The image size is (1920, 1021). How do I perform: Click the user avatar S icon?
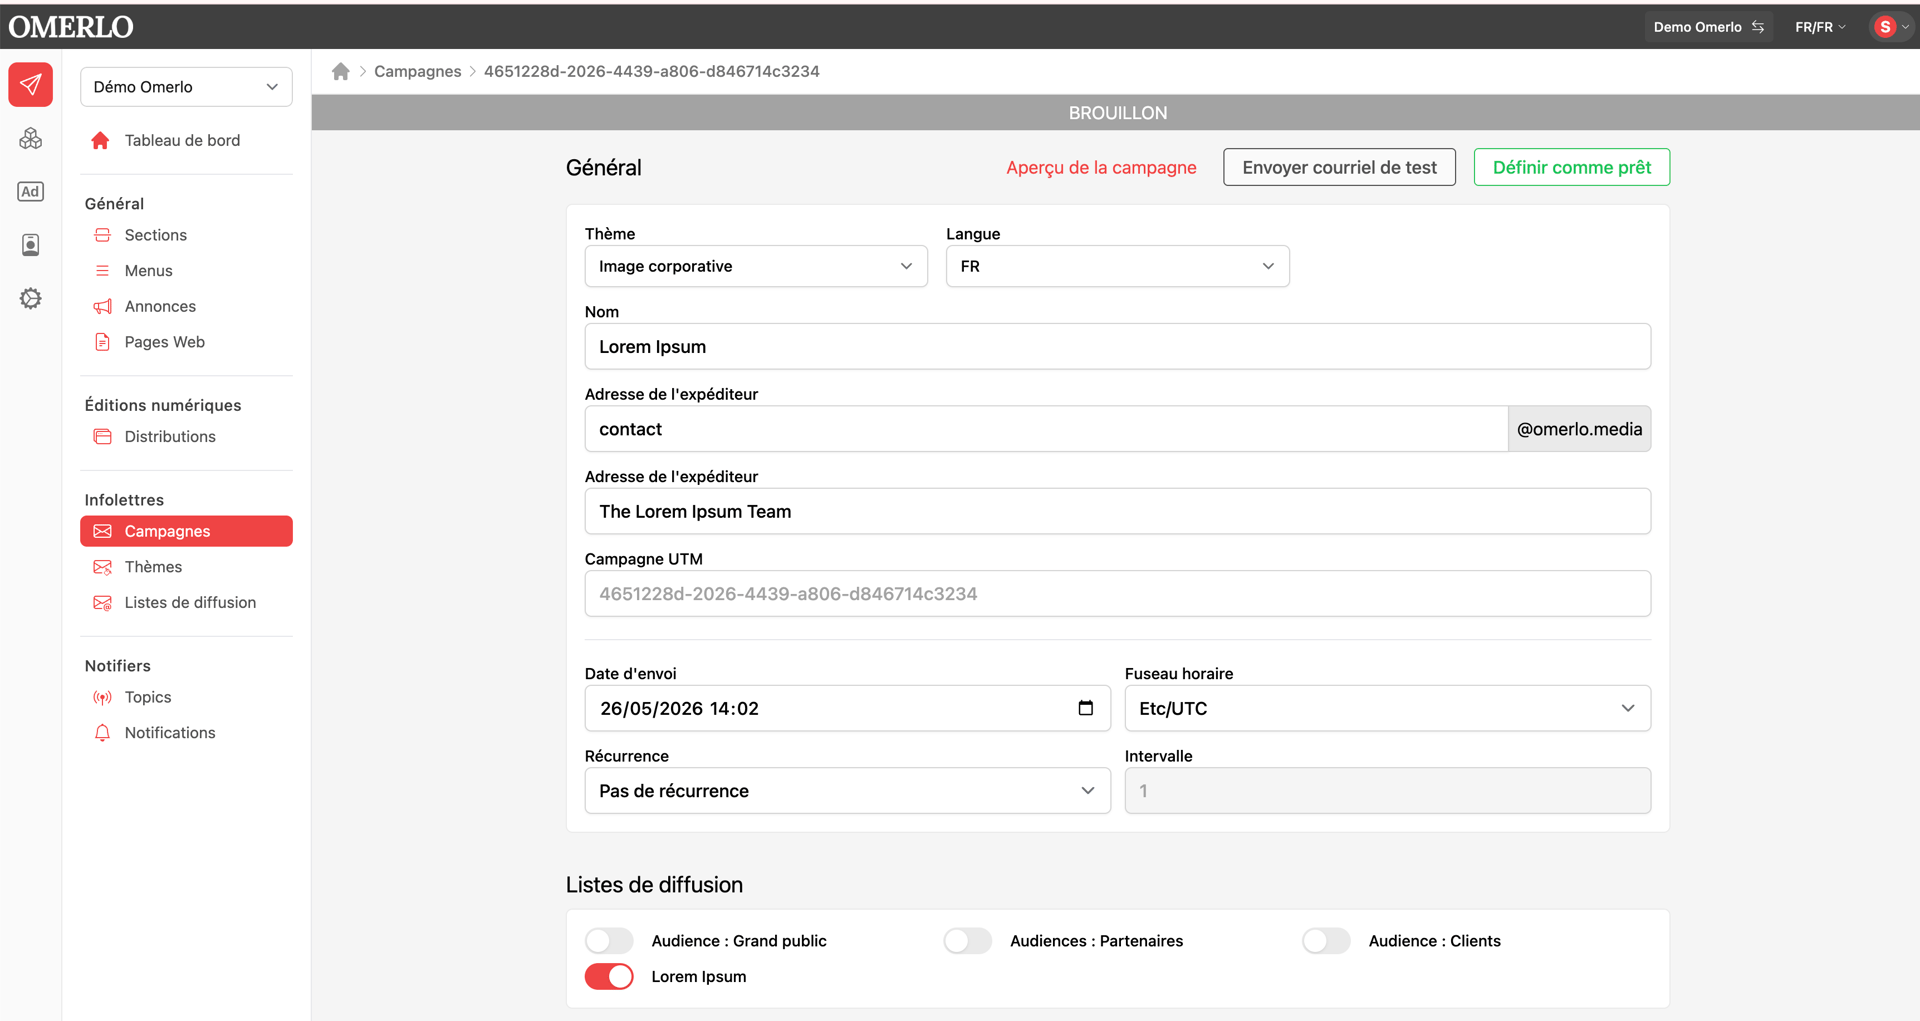pyautogui.click(x=1885, y=27)
